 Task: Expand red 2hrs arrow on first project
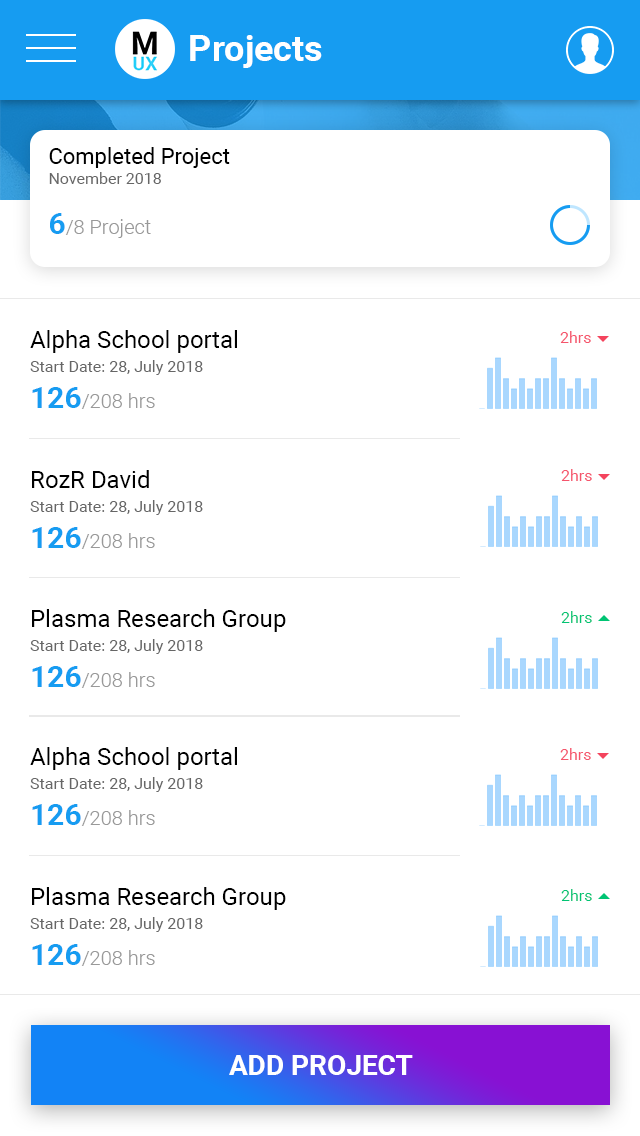(x=603, y=339)
